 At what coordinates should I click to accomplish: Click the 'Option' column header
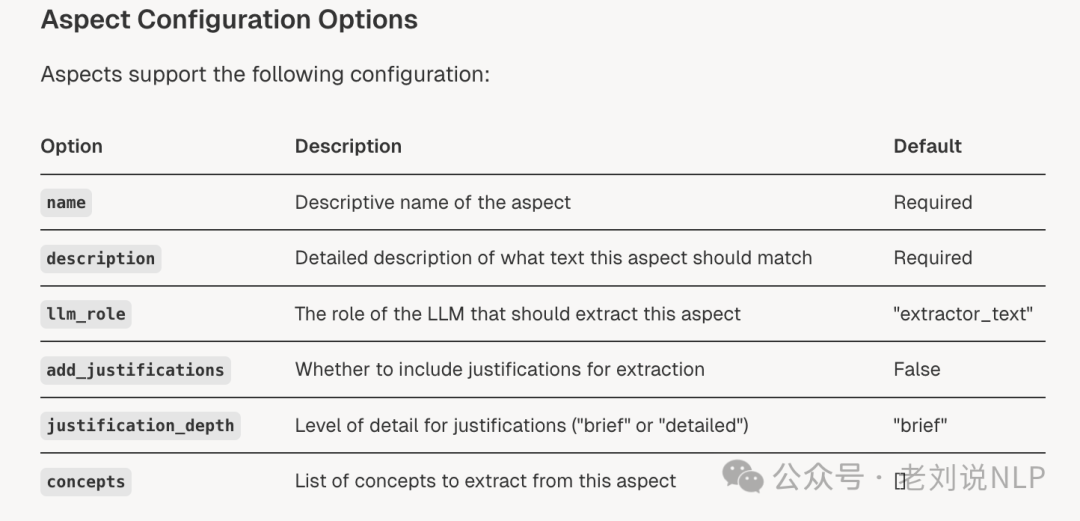(72, 146)
